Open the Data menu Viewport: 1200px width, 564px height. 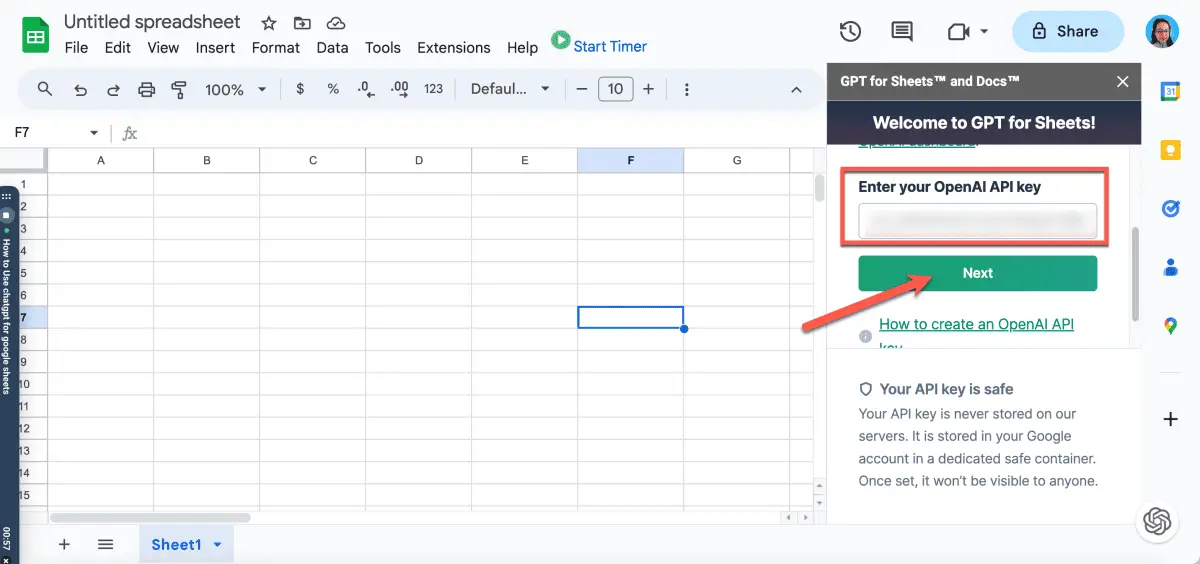tap(332, 47)
